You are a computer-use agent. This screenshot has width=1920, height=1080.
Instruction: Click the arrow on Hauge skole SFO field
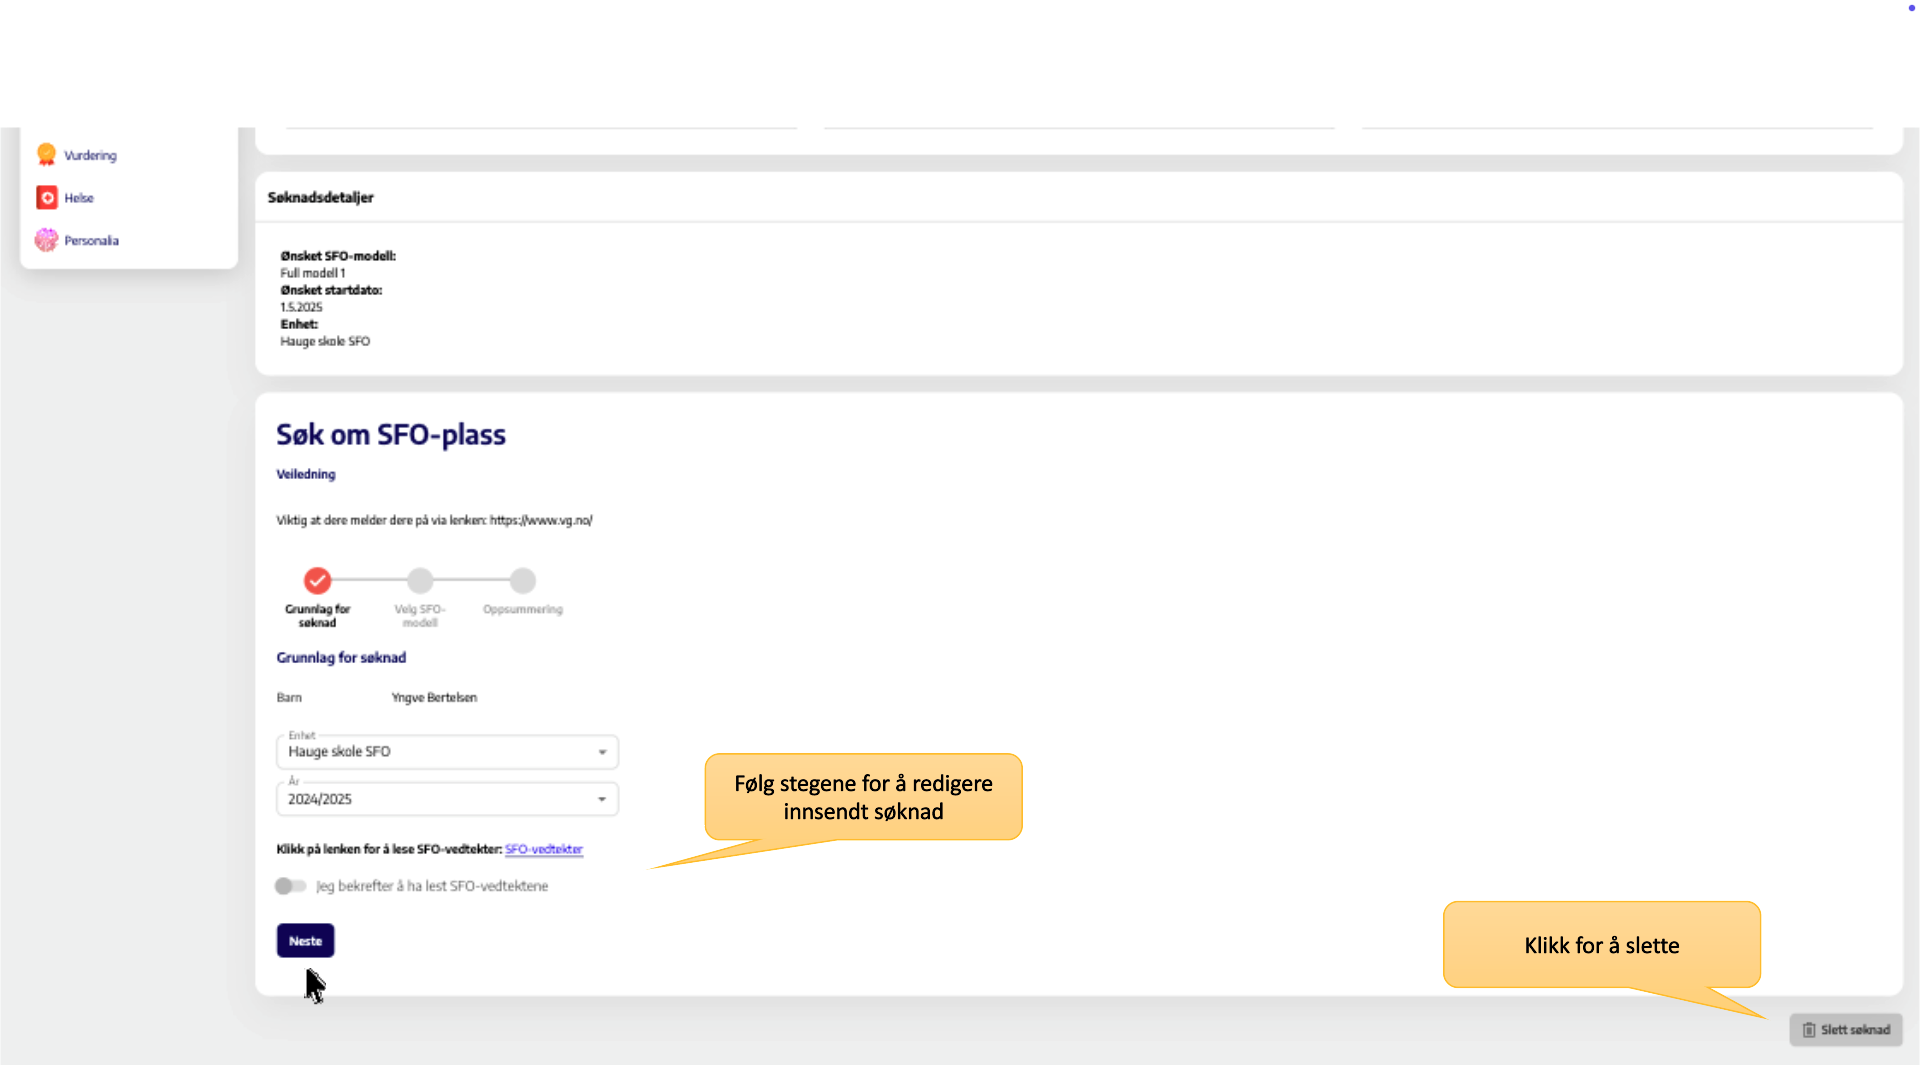pyautogui.click(x=602, y=752)
